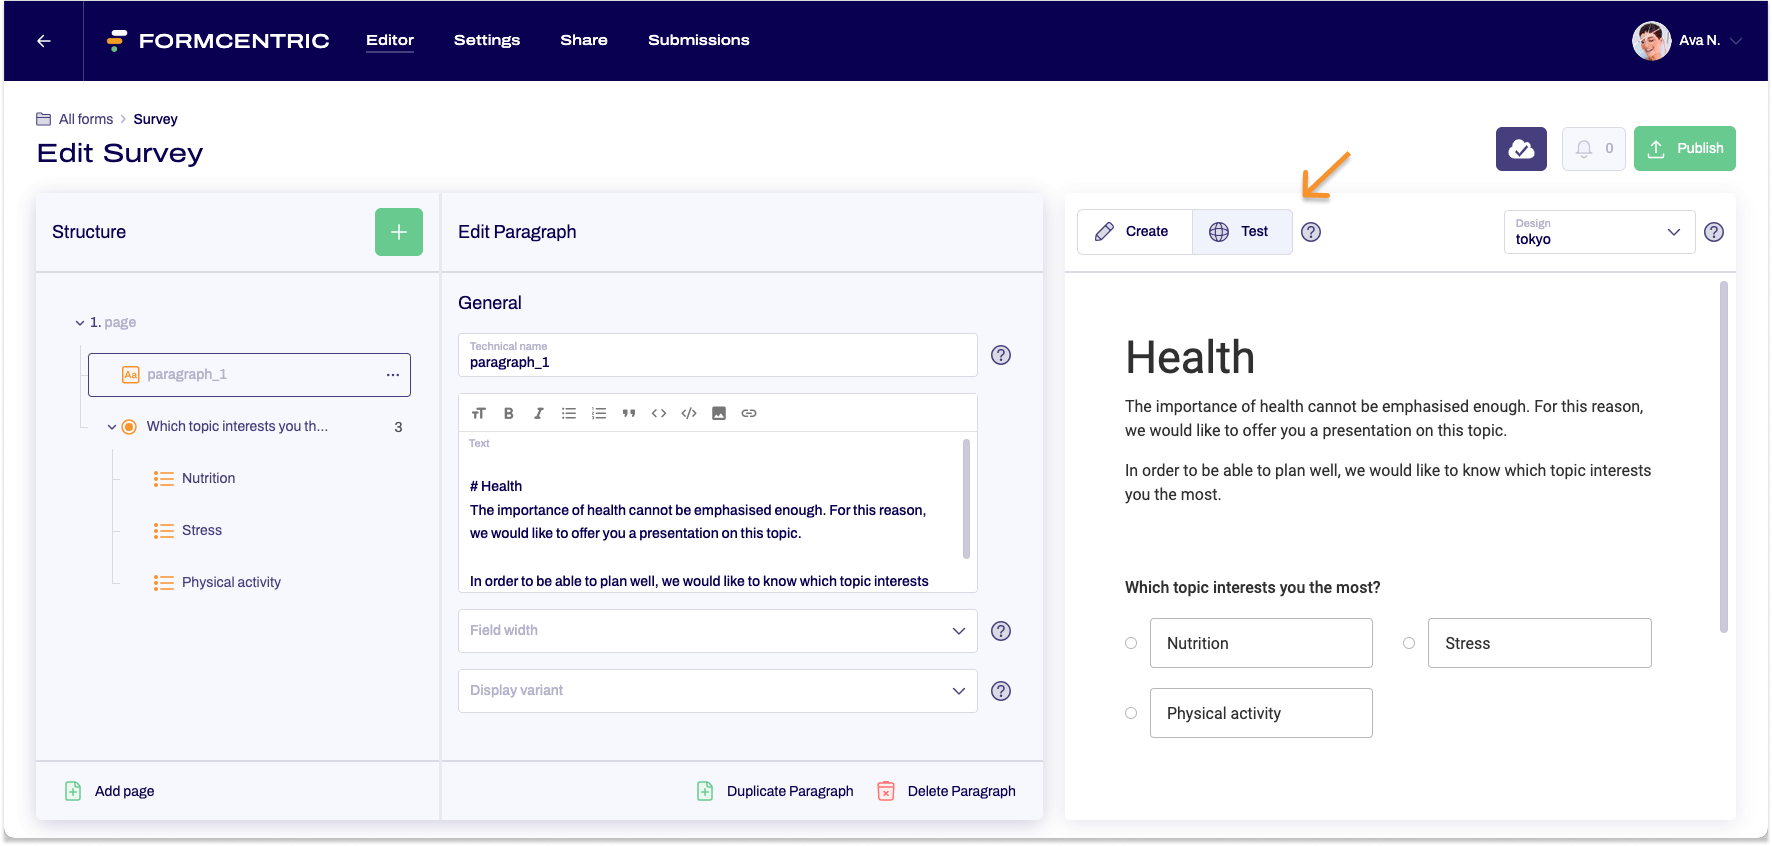Screen dimensions: 1772x846
Task: Choose the Physical activity radio option
Action: pos(1131,713)
